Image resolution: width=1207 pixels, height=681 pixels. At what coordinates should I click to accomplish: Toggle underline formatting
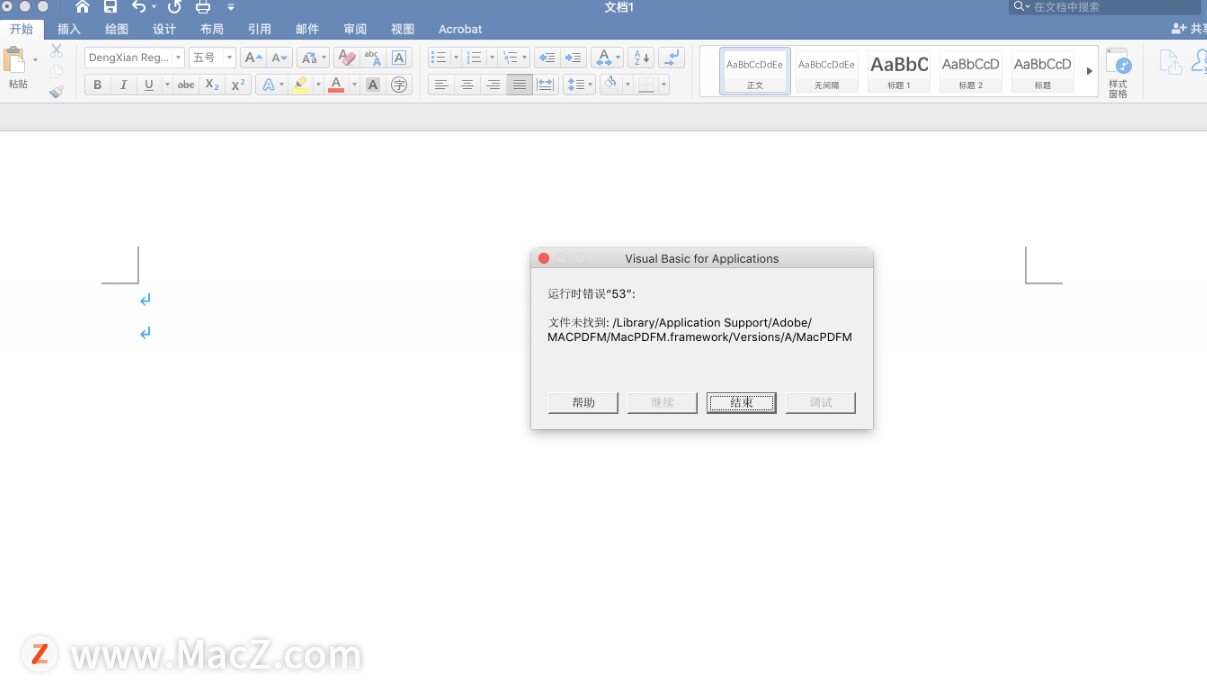[149, 85]
